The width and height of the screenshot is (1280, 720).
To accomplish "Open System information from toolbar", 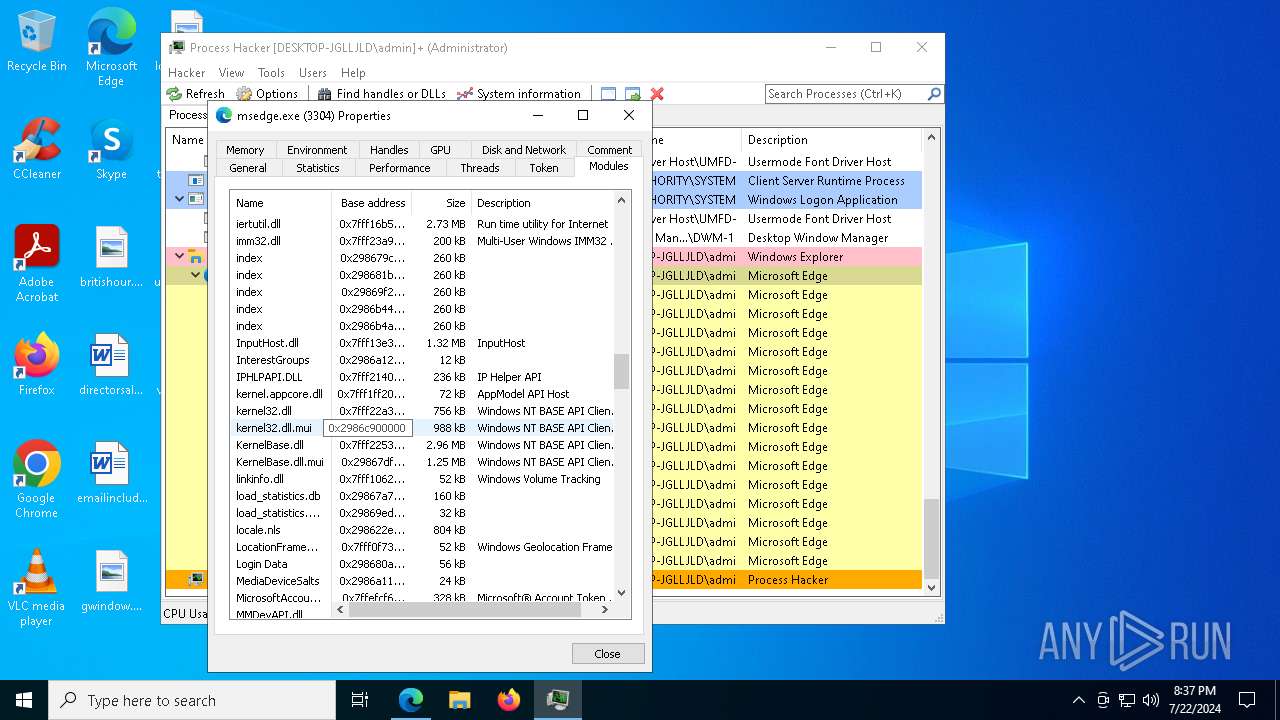I will click(x=518, y=94).
